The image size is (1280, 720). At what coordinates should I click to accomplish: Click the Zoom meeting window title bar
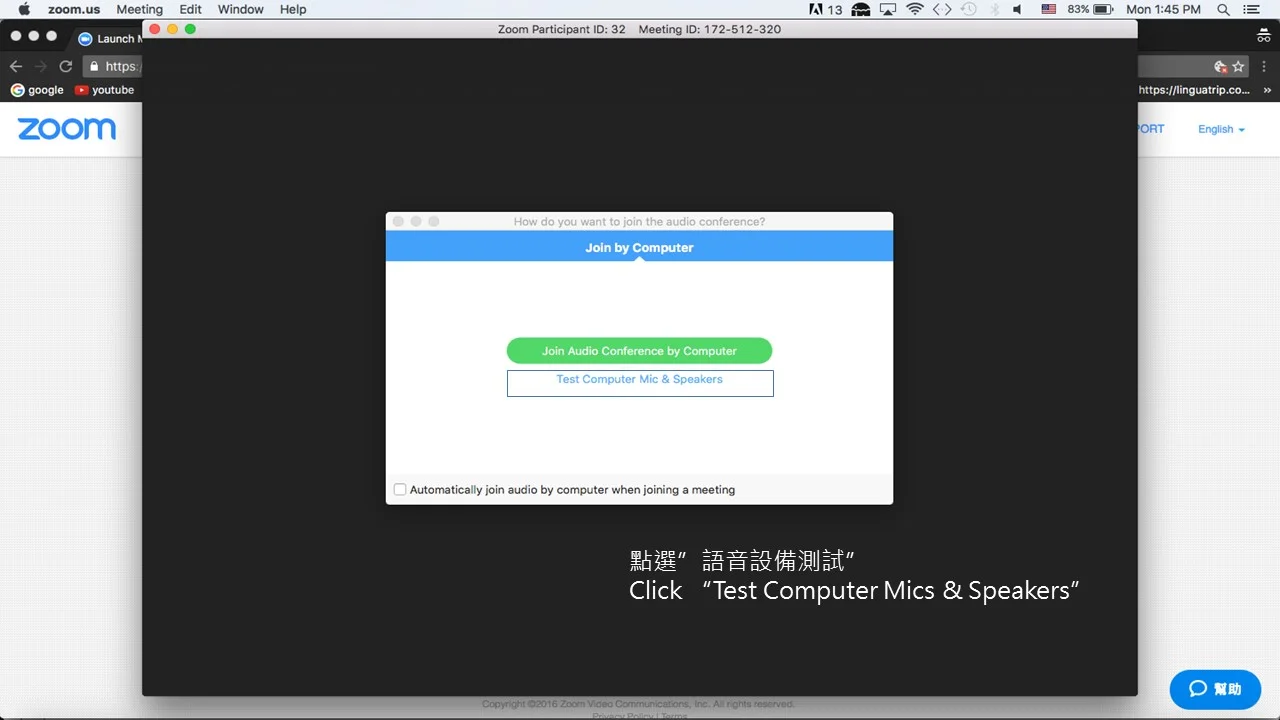[x=640, y=29]
